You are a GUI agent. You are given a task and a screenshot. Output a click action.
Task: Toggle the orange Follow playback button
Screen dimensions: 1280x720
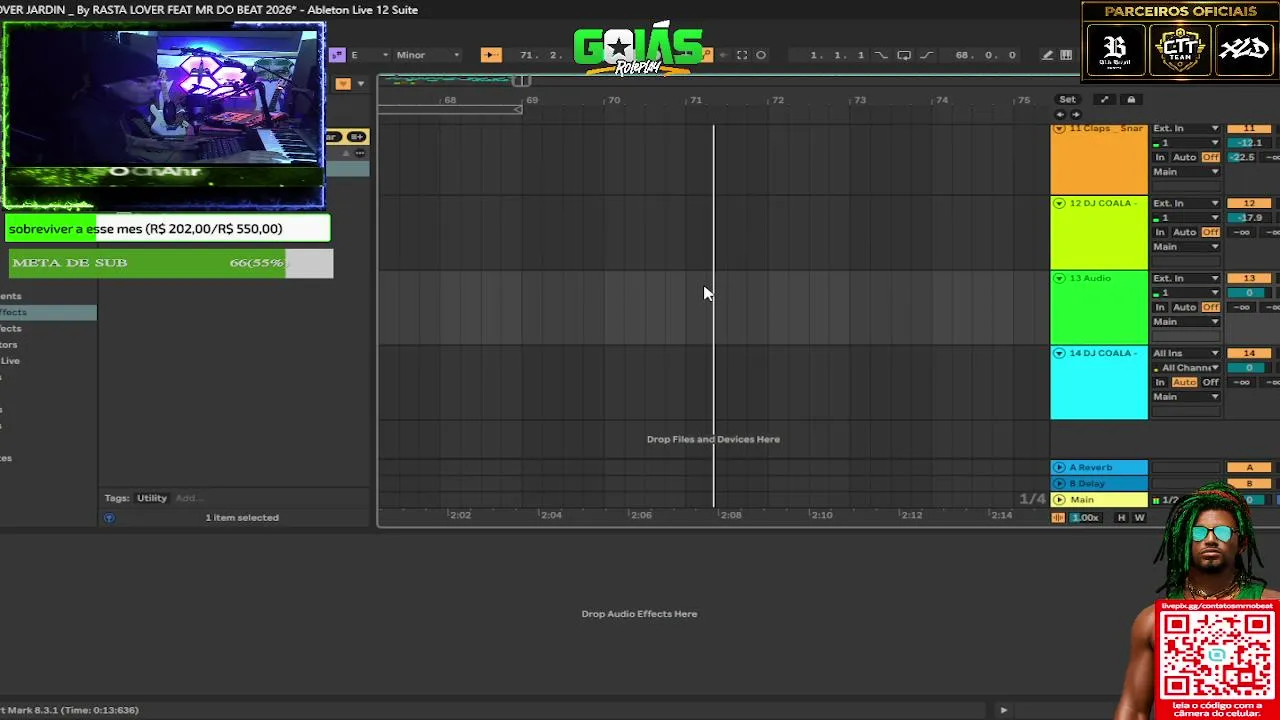coord(490,55)
